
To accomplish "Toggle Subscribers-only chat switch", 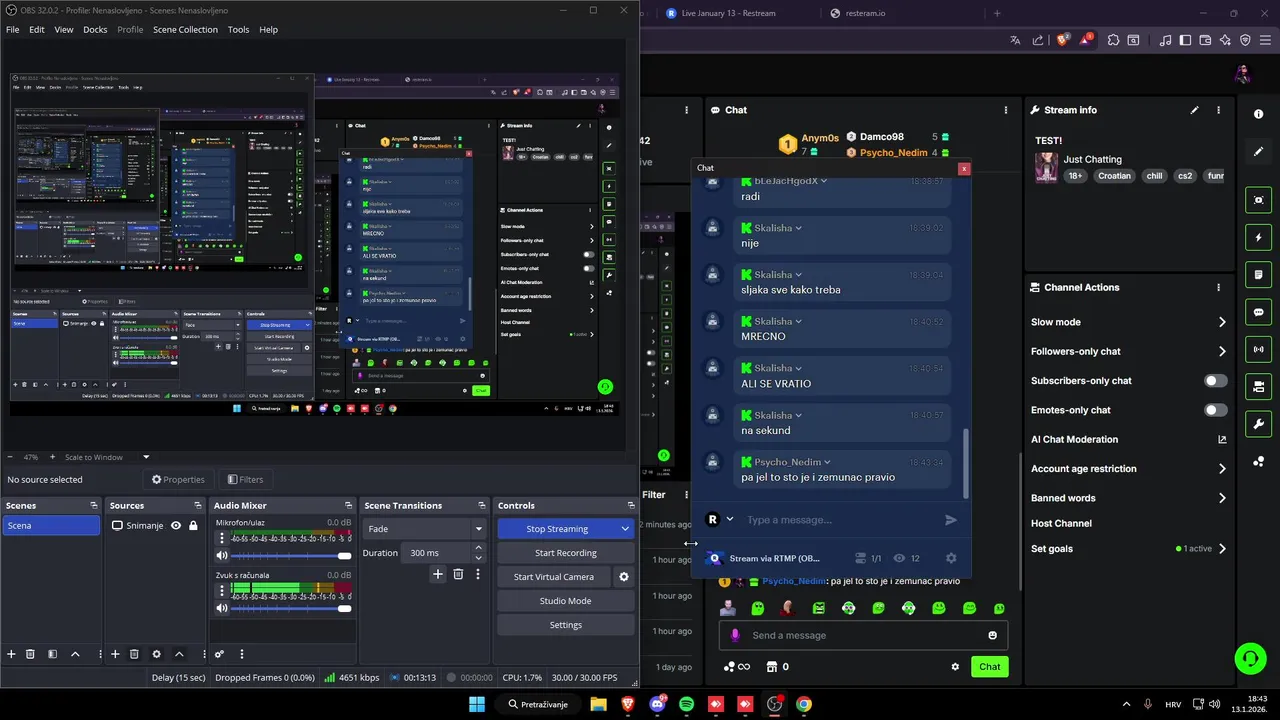I will (1215, 381).
